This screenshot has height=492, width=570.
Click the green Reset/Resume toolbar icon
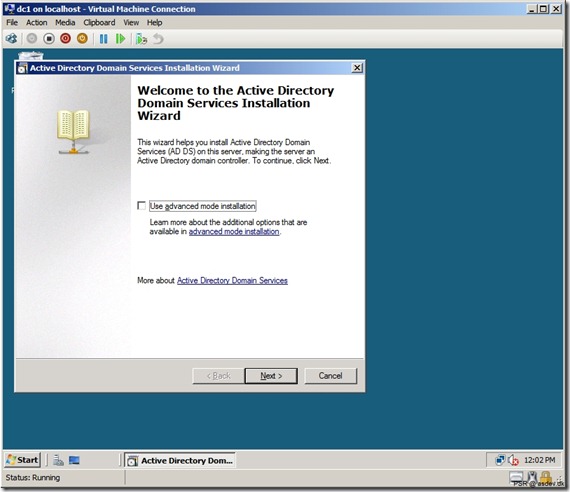pos(120,39)
